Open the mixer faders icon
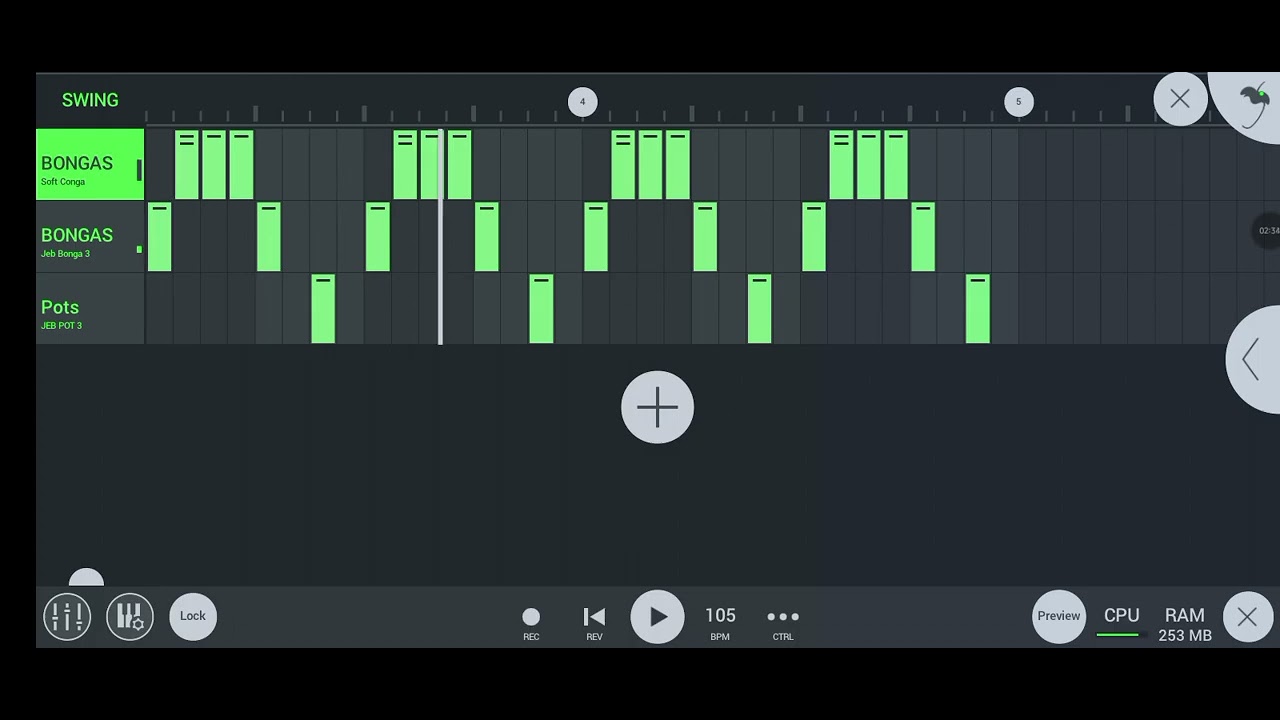Viewport: 1280px width, 720px height. [67, 616]
